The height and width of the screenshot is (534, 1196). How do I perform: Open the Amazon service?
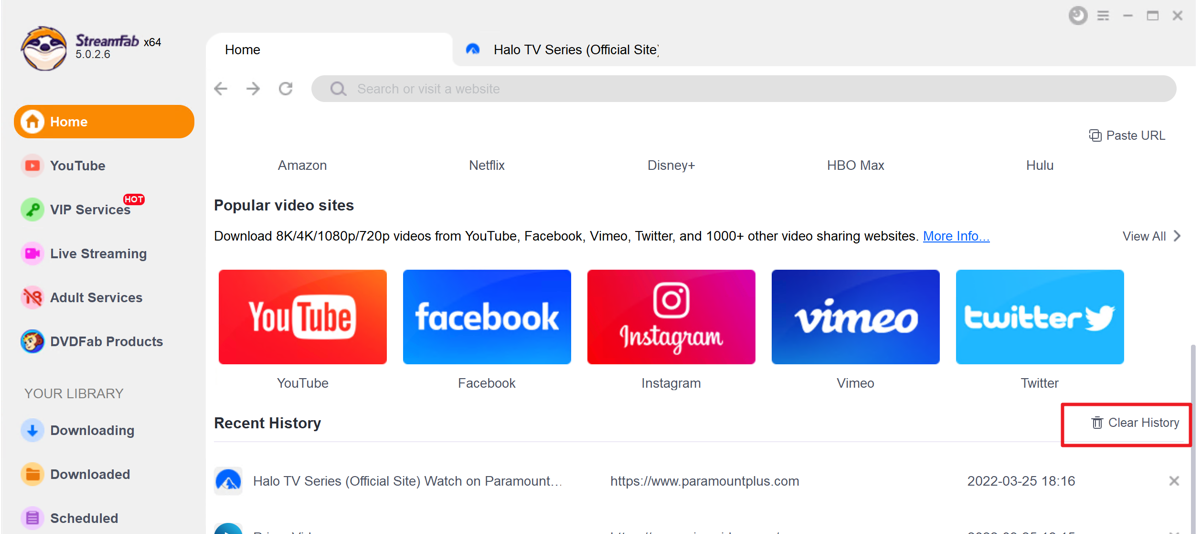click(x=302, y=165)
